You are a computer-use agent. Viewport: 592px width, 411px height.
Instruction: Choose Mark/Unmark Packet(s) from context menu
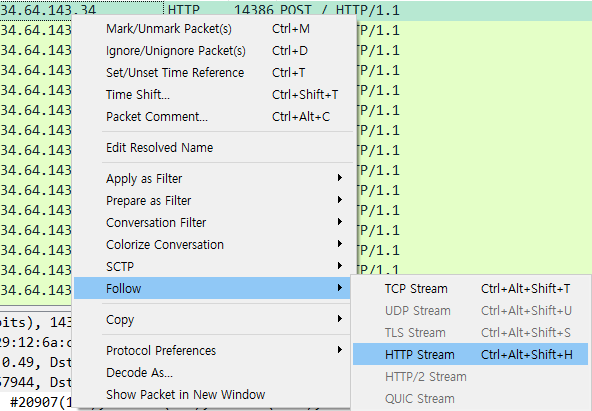click(x=213, y=29)
